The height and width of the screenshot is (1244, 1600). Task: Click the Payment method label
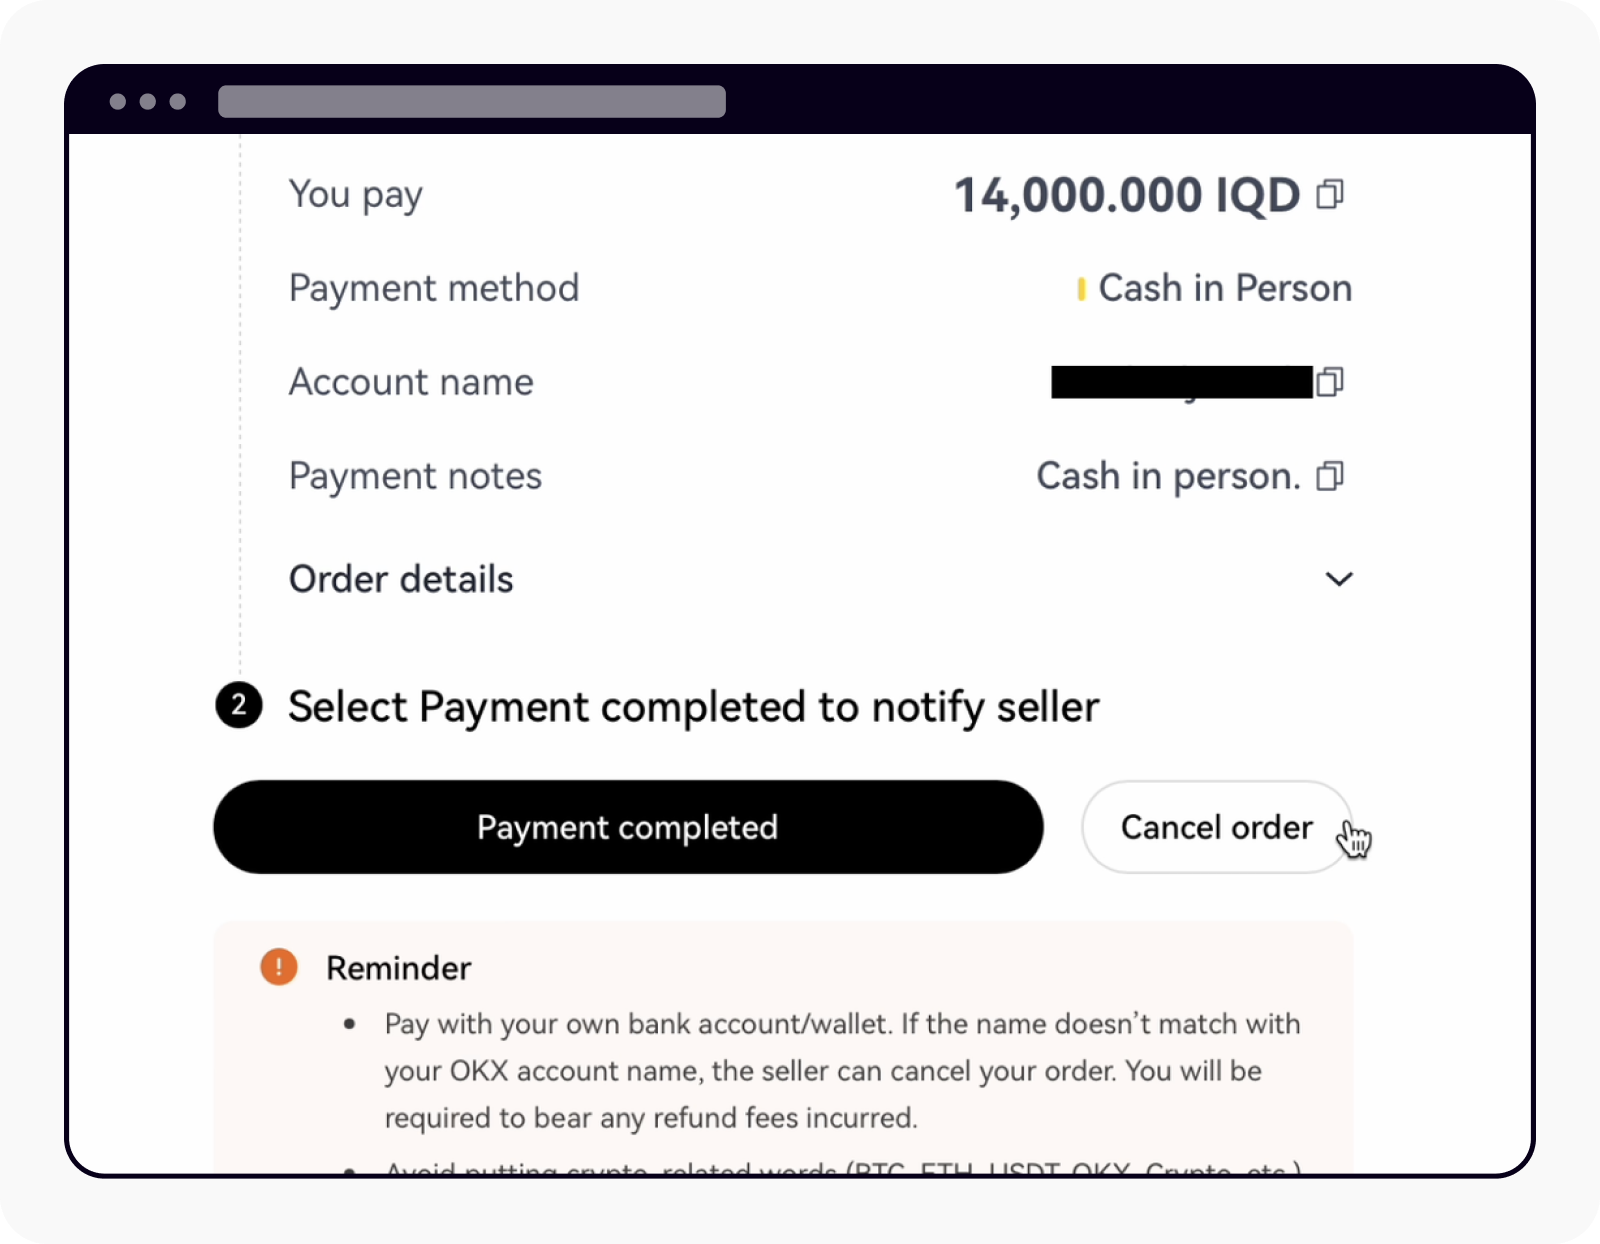tap(434, 288)
